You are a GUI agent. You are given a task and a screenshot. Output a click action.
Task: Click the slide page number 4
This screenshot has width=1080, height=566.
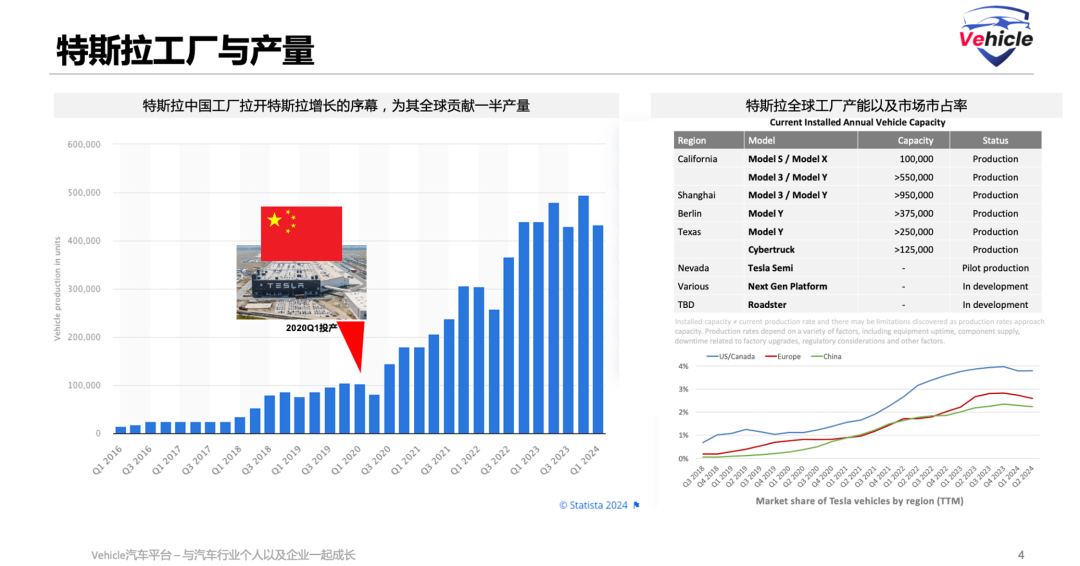pyautogui.click(x=1021, y=555)
